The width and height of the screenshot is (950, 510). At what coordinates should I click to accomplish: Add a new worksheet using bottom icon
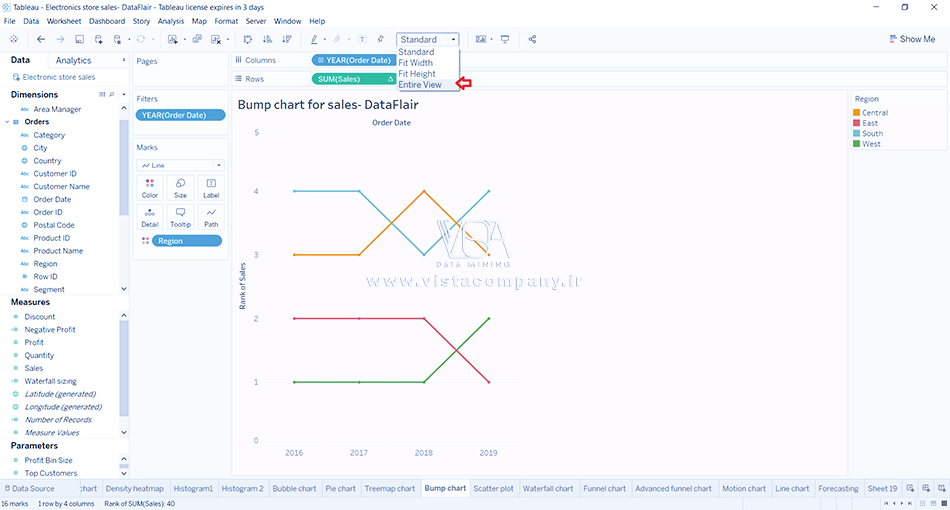910,488
